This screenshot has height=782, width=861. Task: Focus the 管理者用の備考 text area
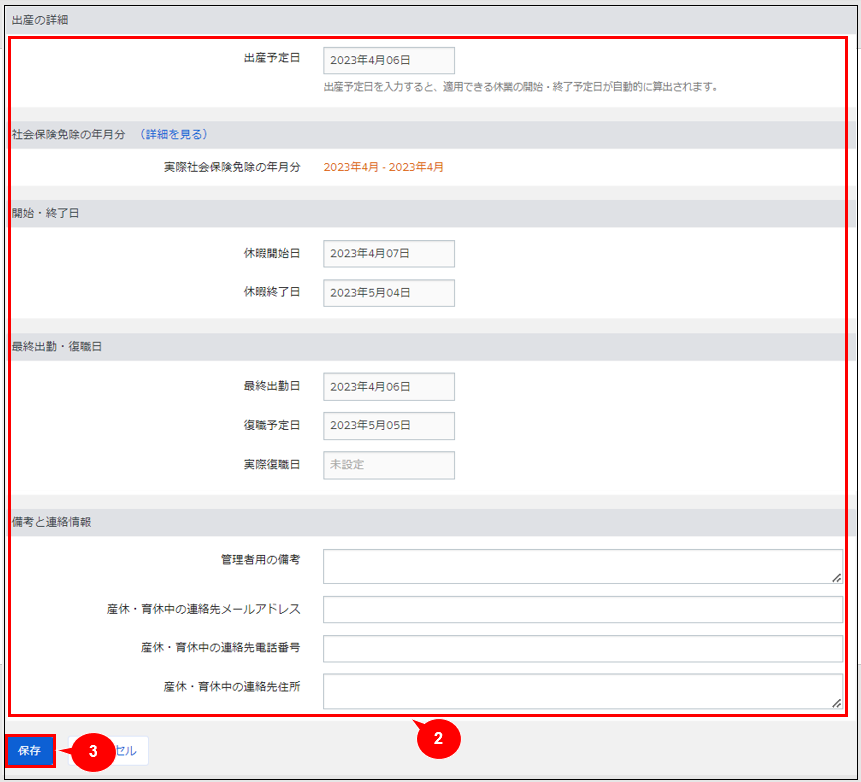pyautogui.click(x=582, y=566)
